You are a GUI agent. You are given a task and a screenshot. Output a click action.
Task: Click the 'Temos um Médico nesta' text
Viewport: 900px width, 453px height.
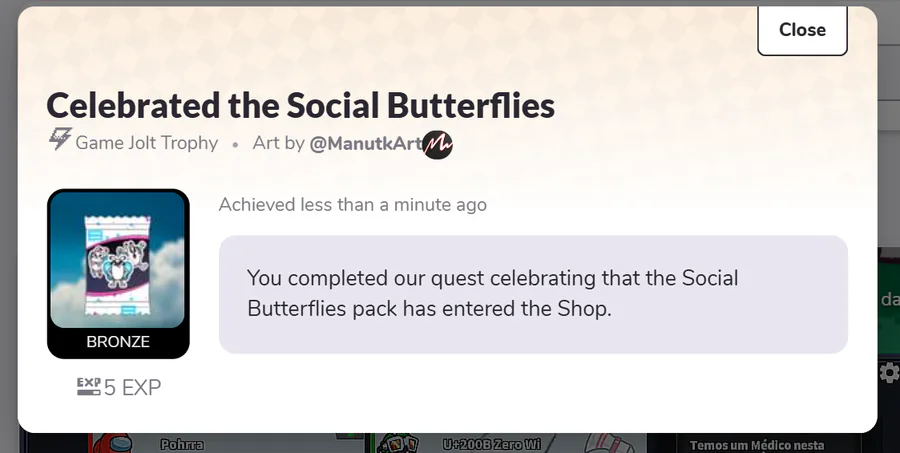[756, 445]
